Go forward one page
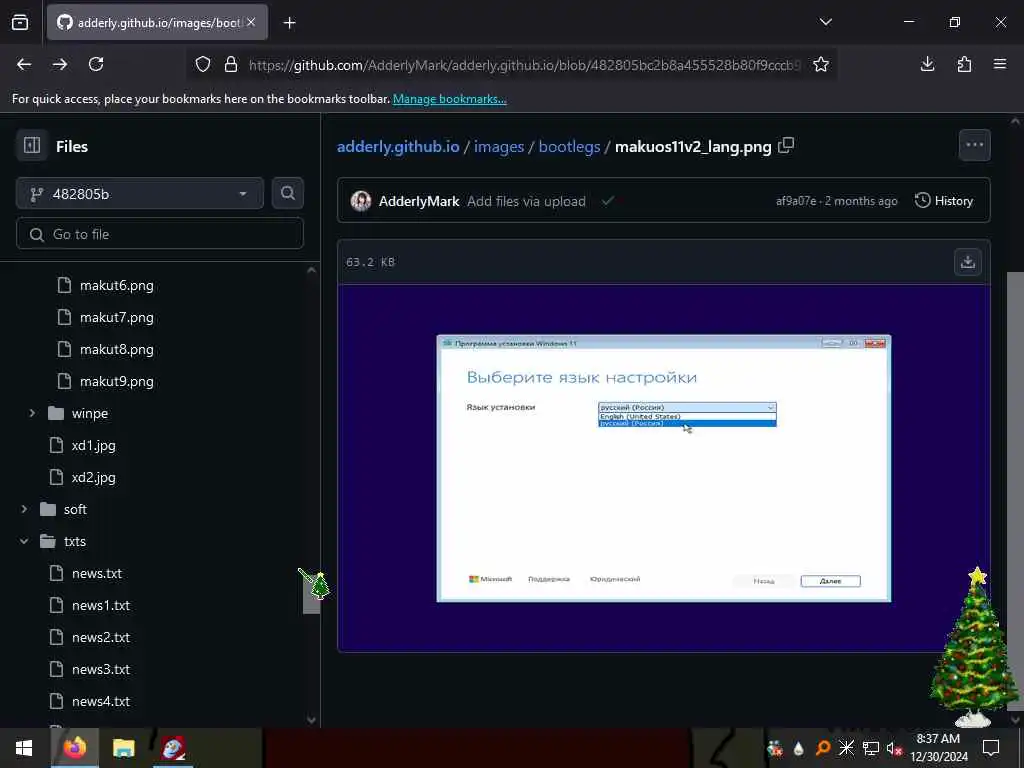The width and height of the screenshot is (1024, 768). click(x=60, y=64)
